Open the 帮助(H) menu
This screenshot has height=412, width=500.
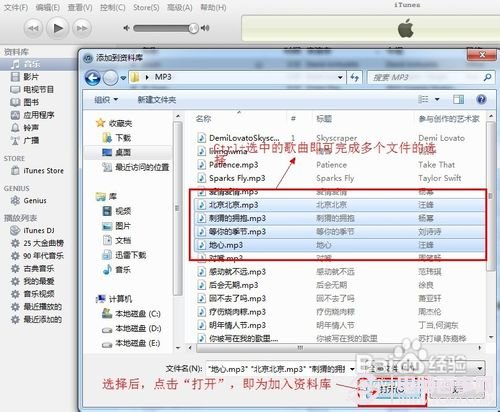pos(213,7)
